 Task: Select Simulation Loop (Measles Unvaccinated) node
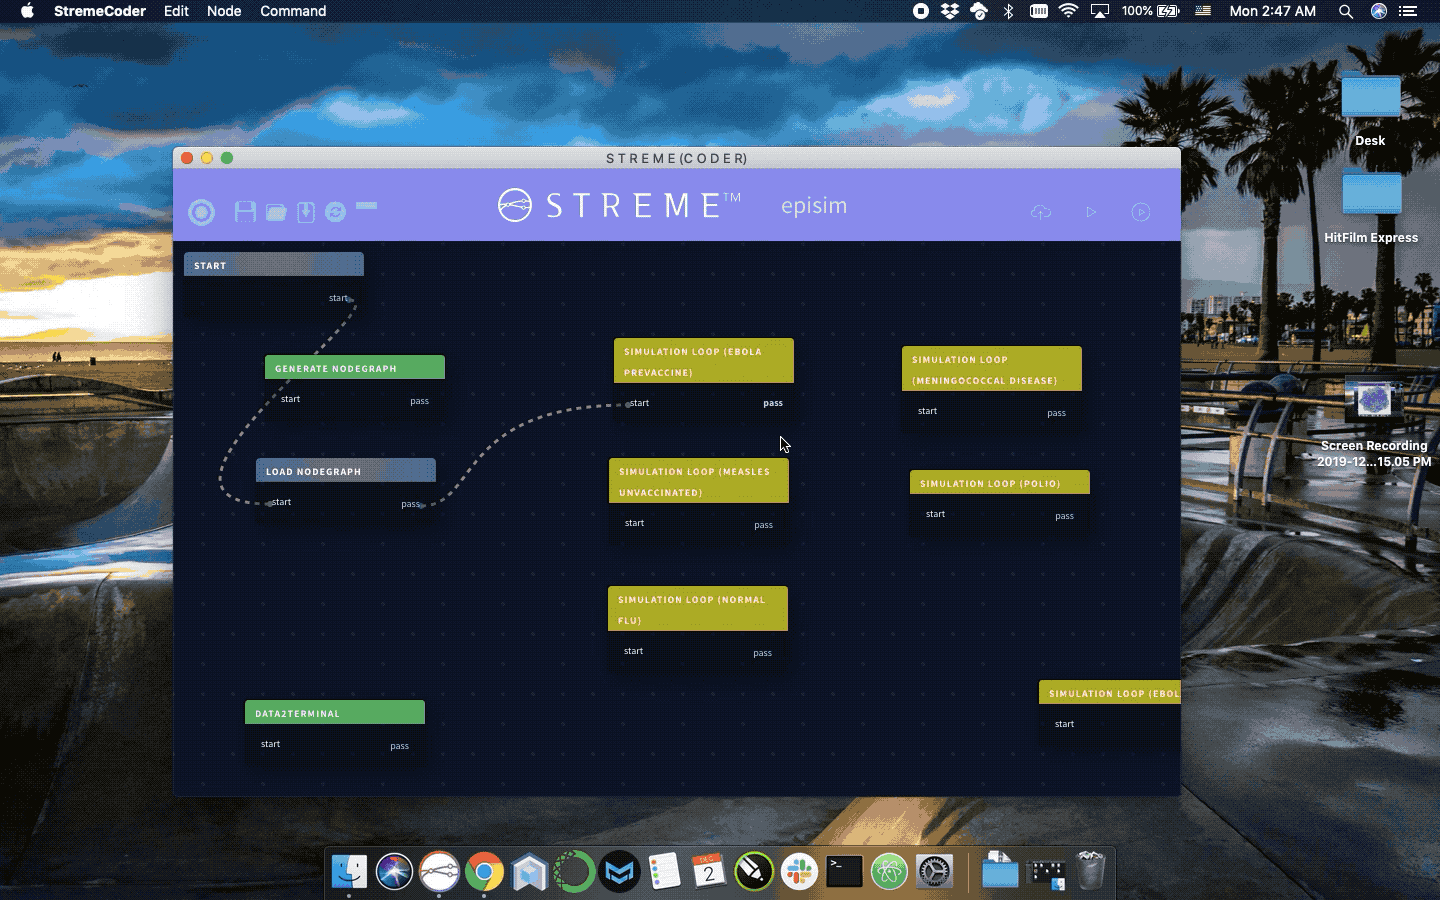pos(699,481)
